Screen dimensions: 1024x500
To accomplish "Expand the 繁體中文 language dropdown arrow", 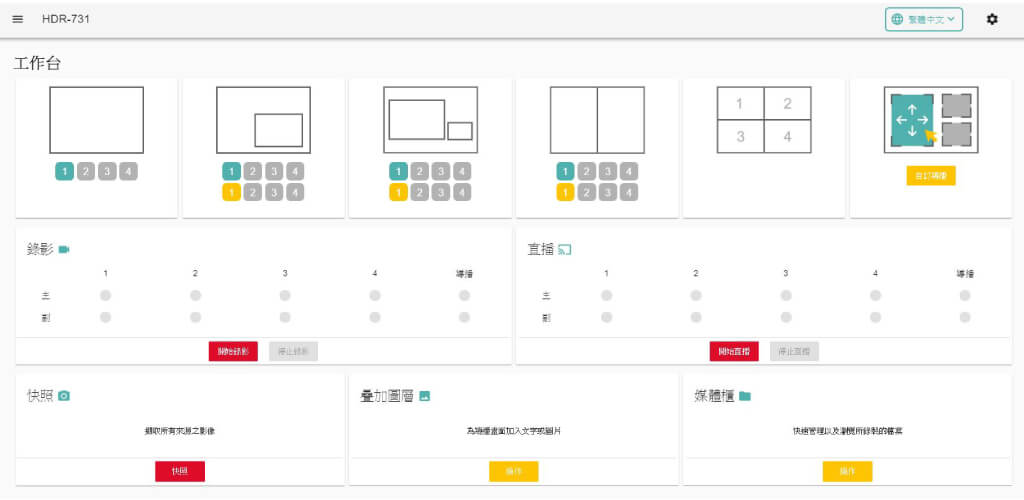I will 951,19.
